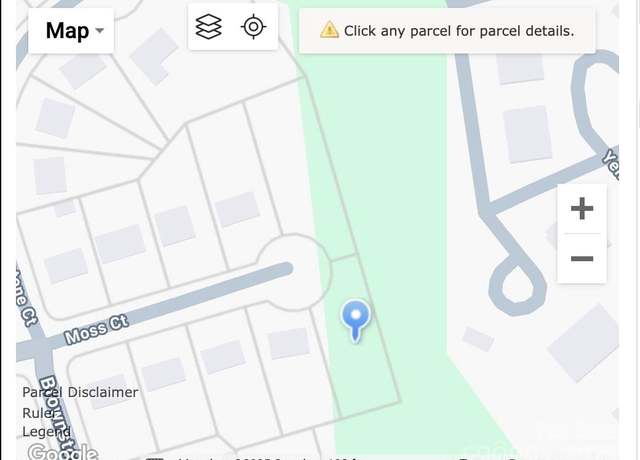
Task: Open the Map type dropdown
Action: click(x=71, y=31)
